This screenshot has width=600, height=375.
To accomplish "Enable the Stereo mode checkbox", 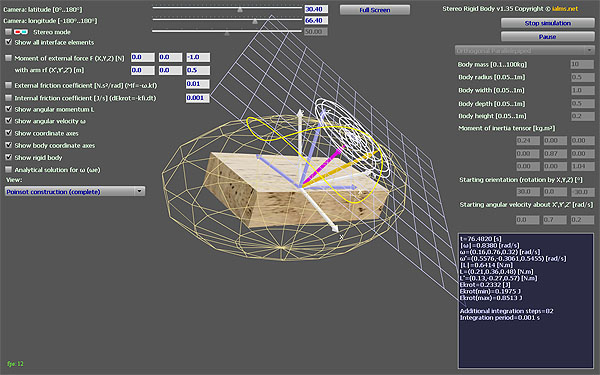I will pos(8,32).
